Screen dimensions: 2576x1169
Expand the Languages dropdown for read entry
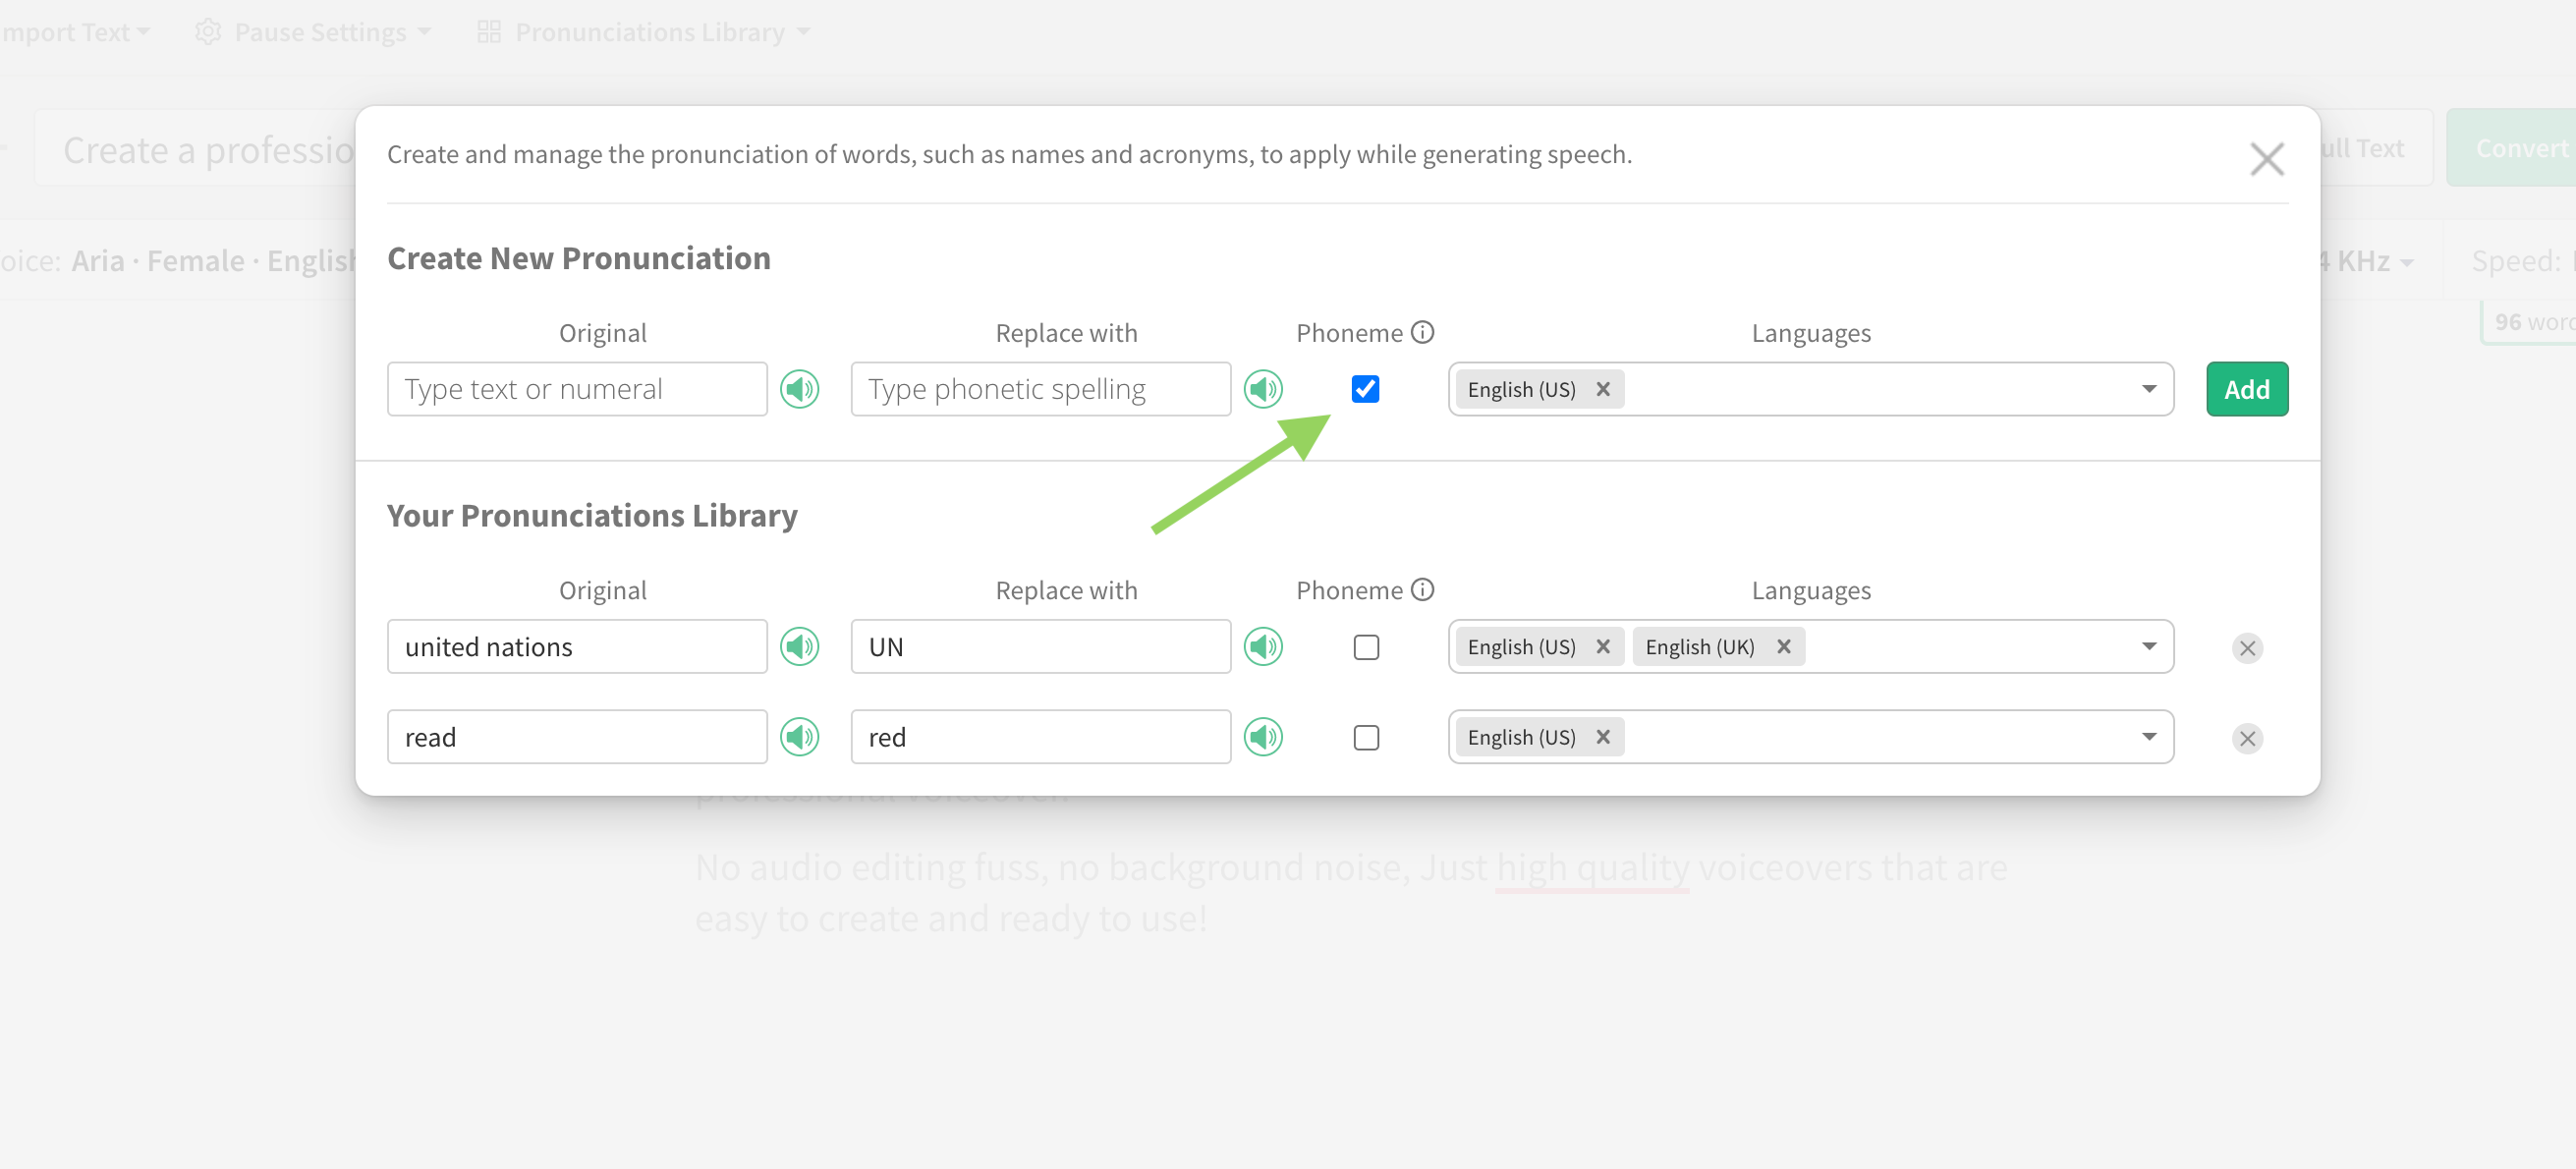pos(2153,737)
